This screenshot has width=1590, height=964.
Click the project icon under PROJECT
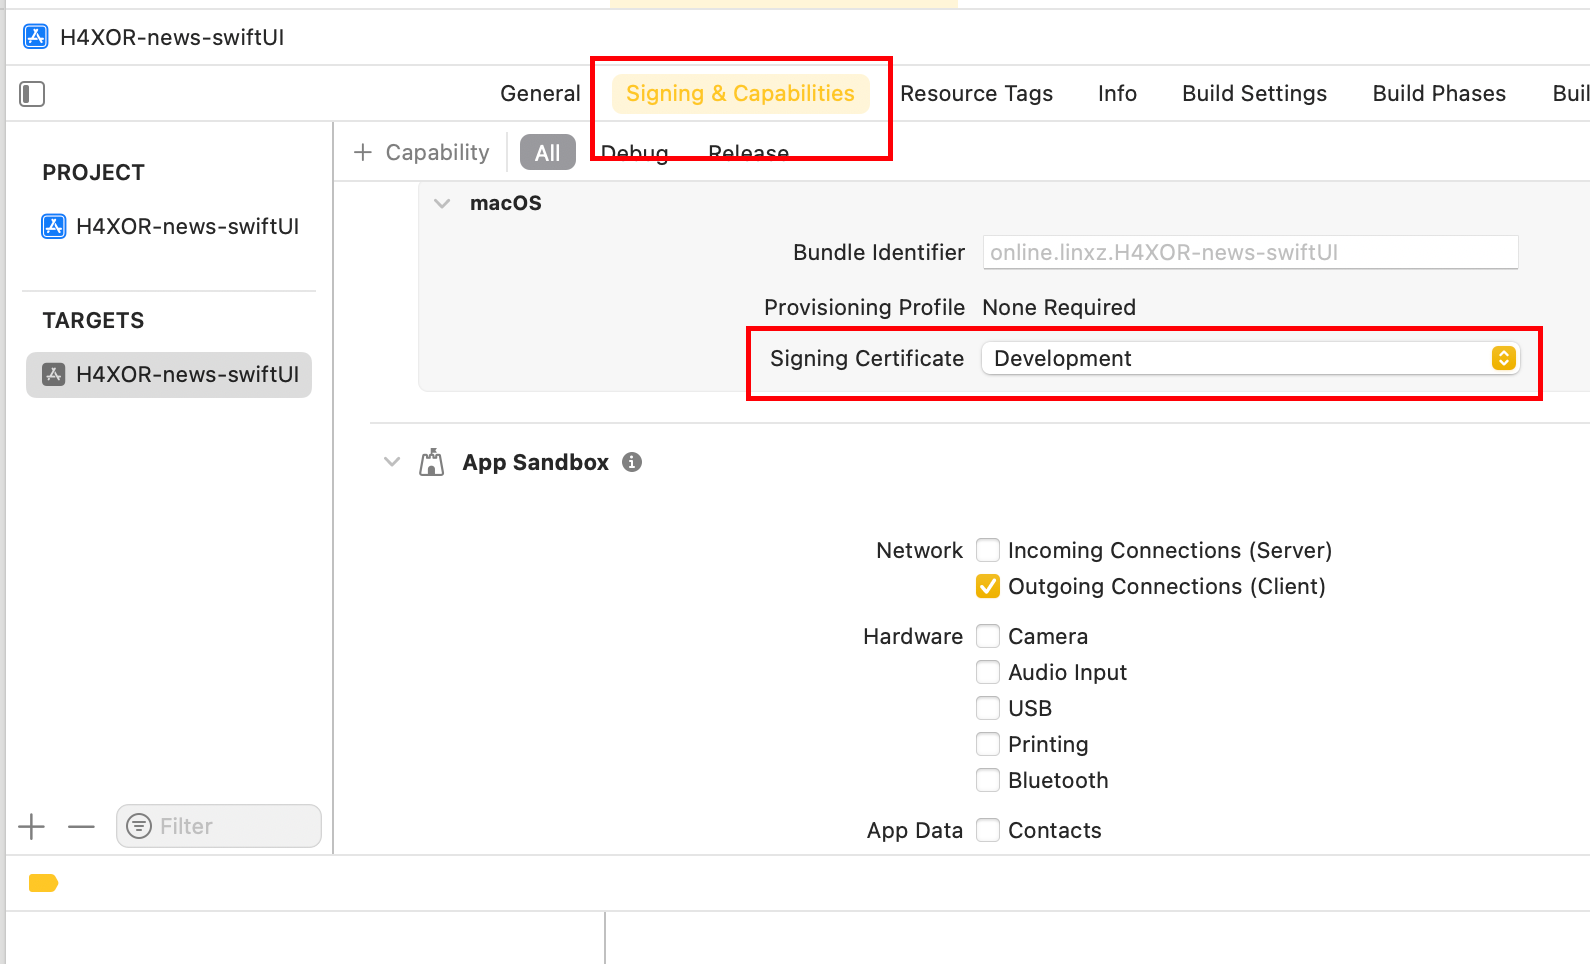pyautogui.click(x=54, y=226)
